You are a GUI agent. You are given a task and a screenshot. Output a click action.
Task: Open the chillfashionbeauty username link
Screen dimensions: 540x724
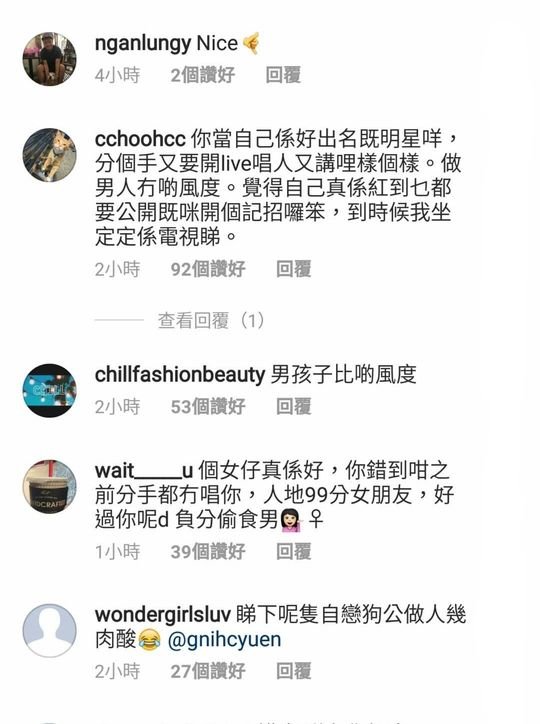pyautogui.click(x=180, y=374)
